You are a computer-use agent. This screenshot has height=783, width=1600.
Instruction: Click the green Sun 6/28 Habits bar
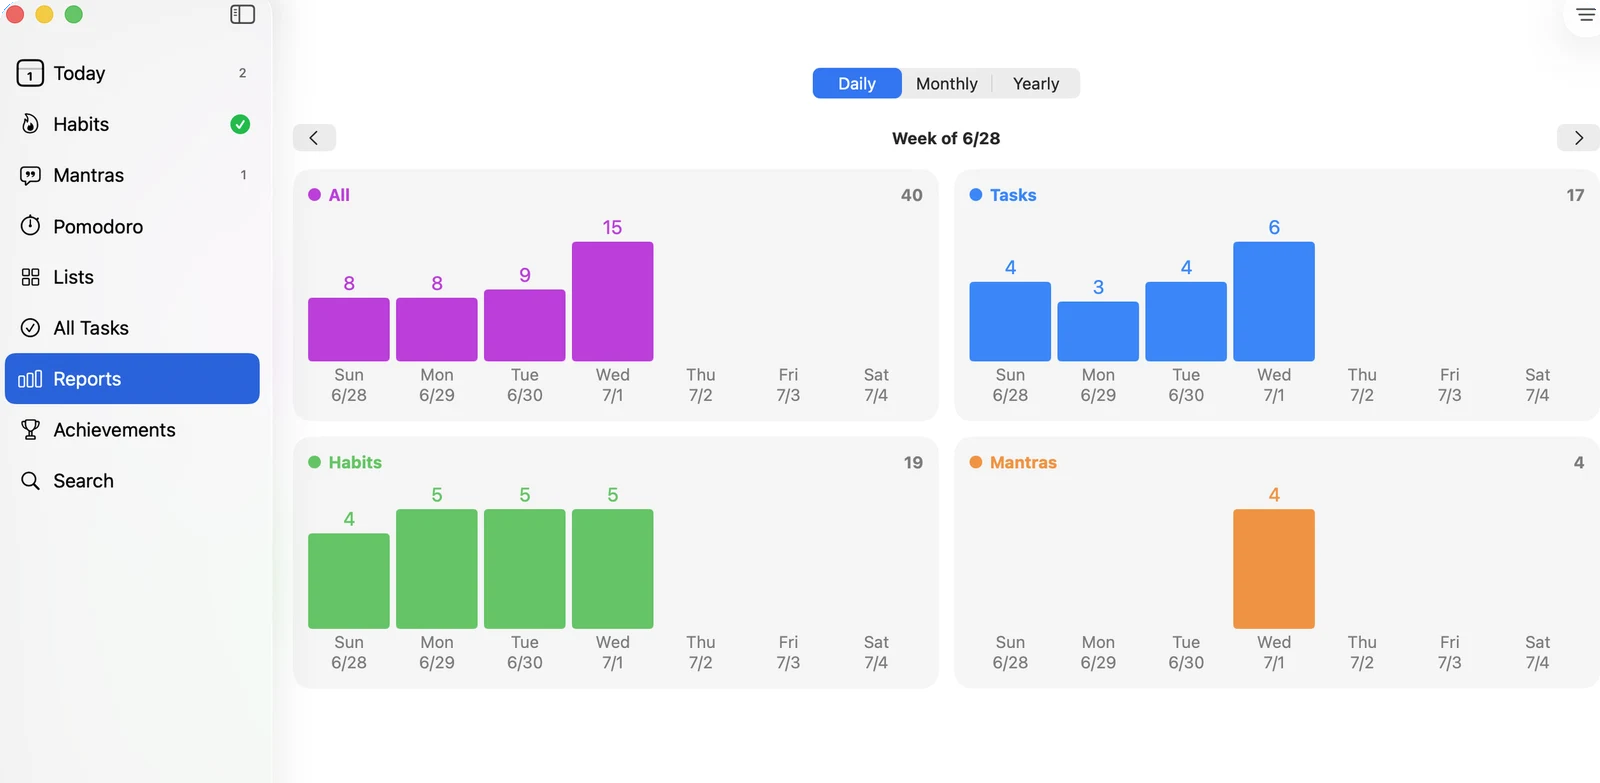click(x=349, y=581)
